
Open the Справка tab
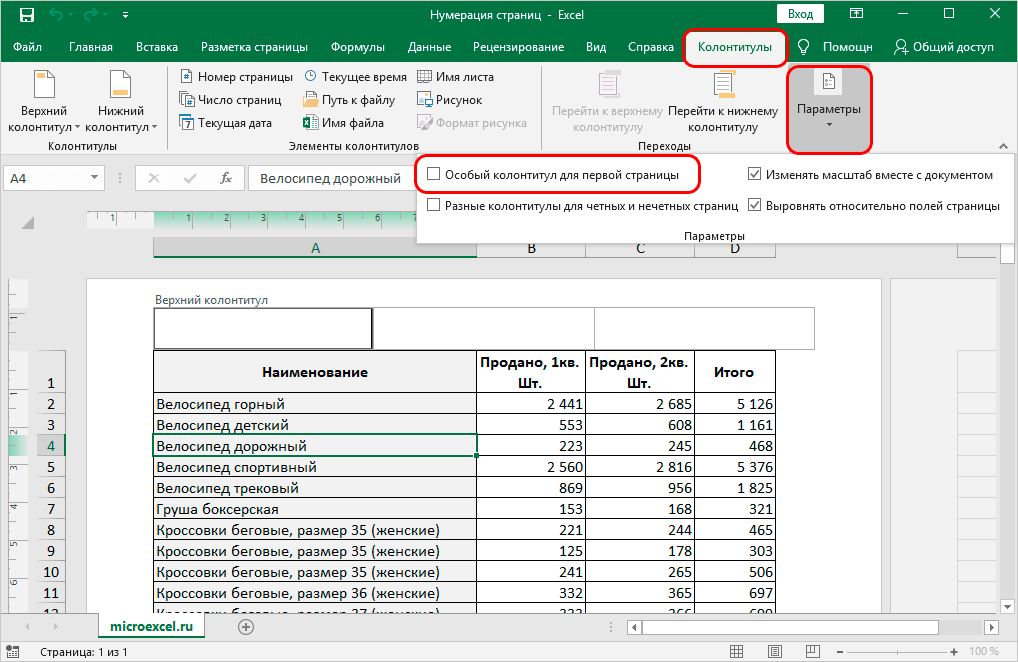651,47
